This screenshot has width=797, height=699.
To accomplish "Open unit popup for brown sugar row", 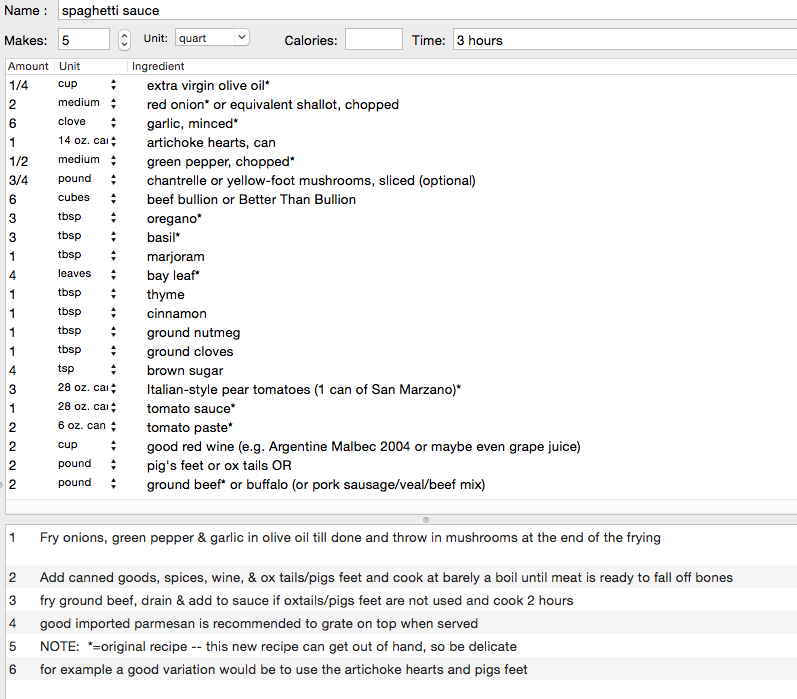I will pos(113,370).
